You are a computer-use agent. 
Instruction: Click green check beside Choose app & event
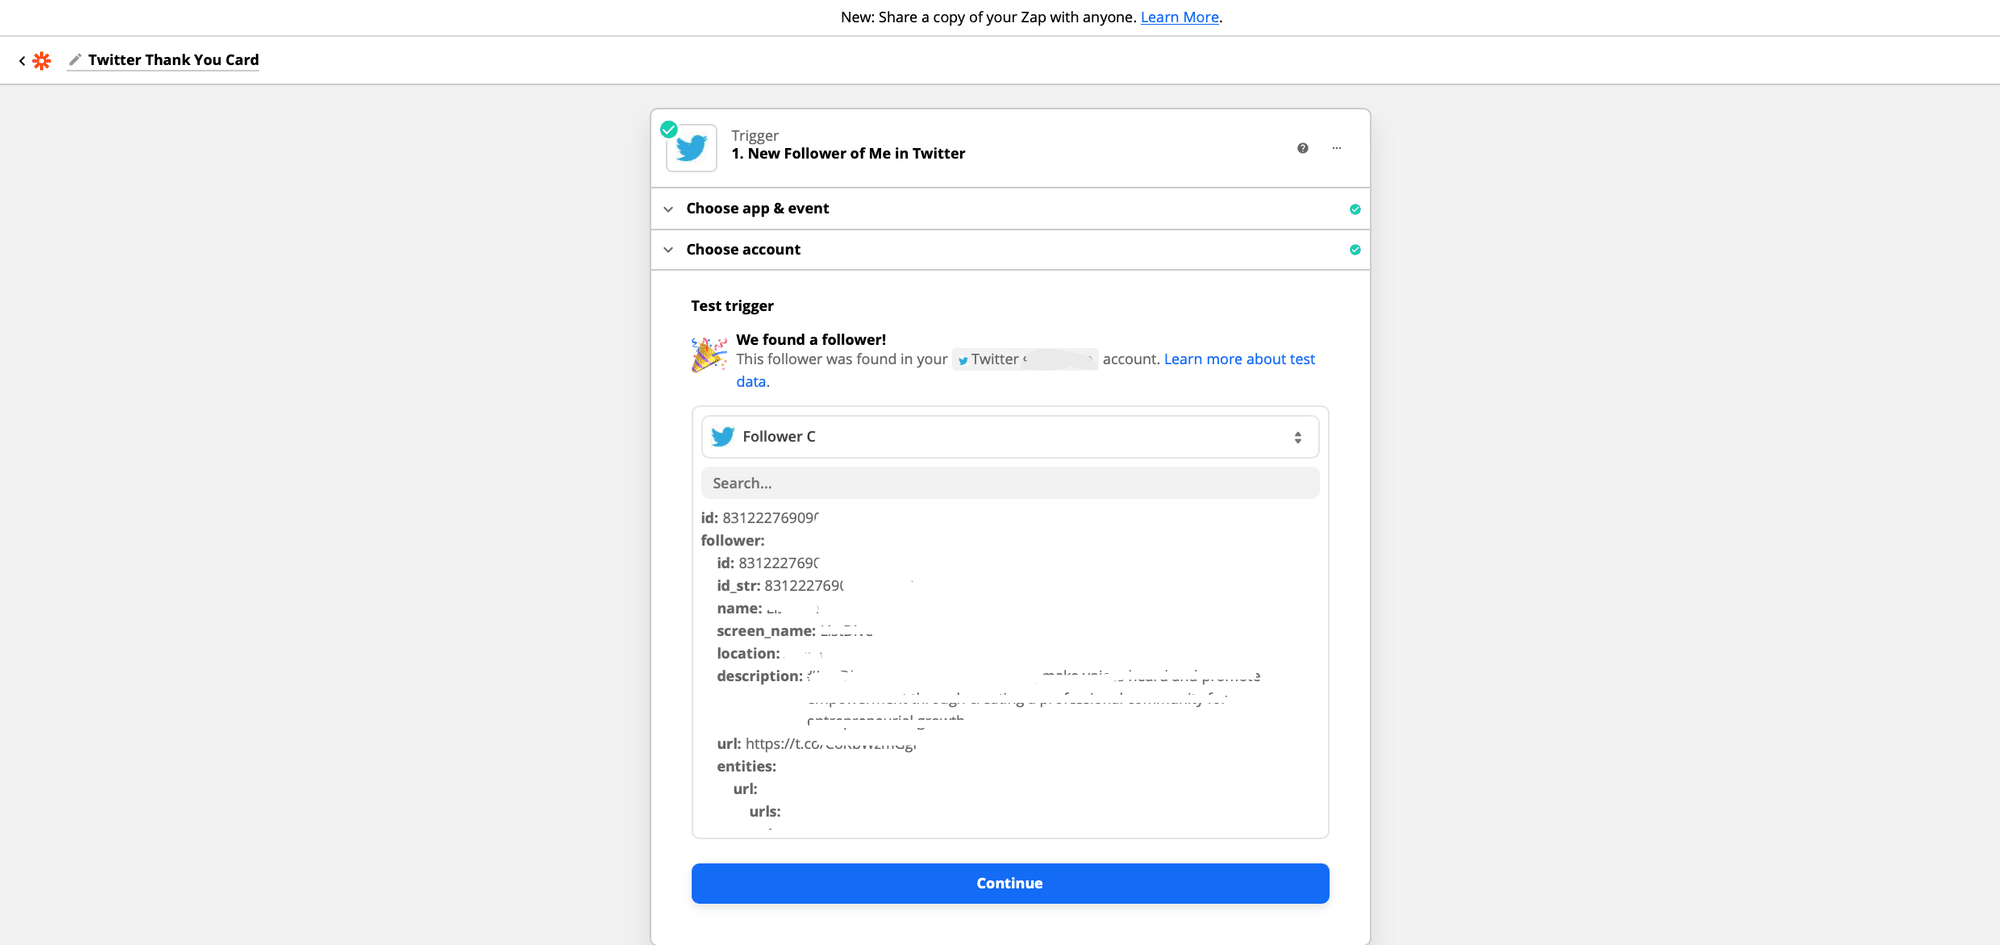tap(1355, 209)
